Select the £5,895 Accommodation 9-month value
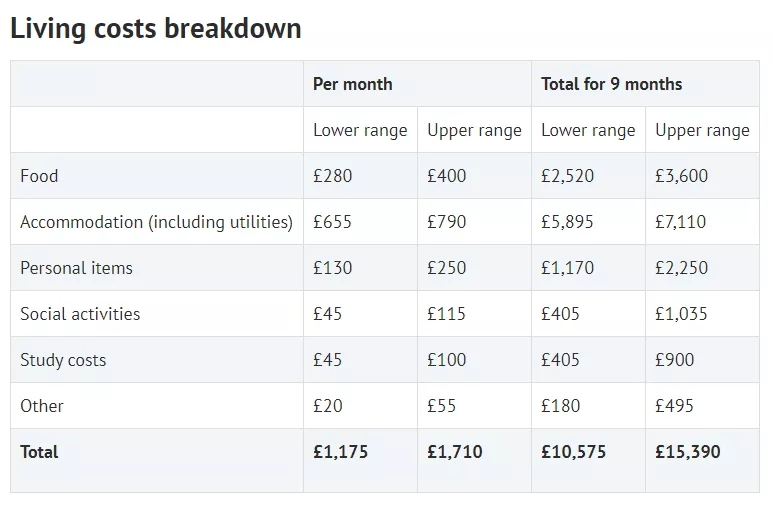 [567, 222]
